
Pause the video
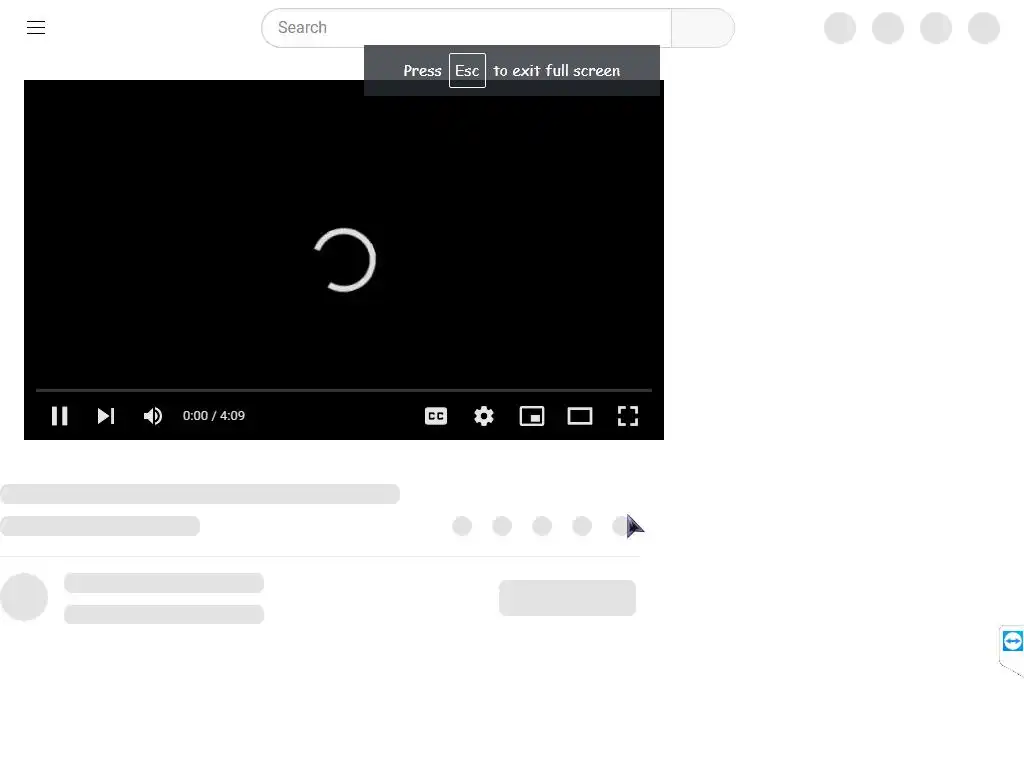click(x=59, y=416)
